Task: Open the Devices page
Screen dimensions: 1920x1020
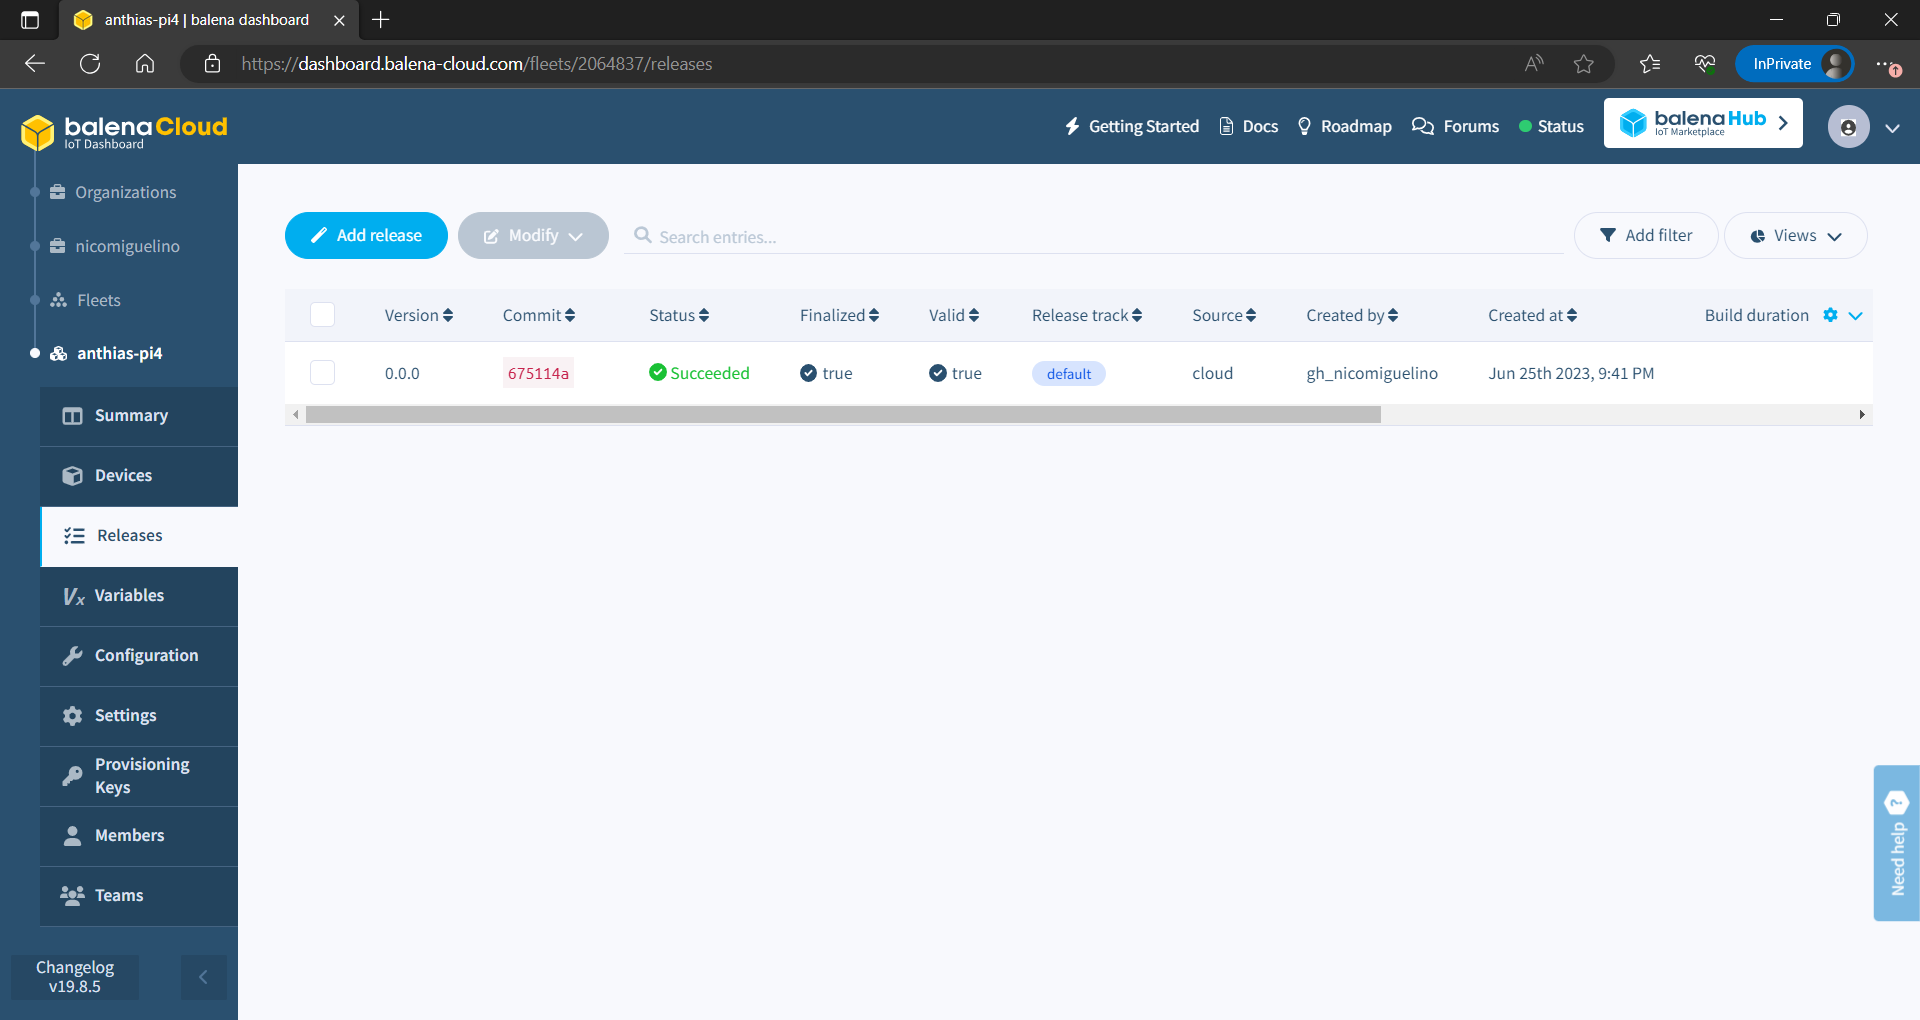Action: (x=139, y=476)
